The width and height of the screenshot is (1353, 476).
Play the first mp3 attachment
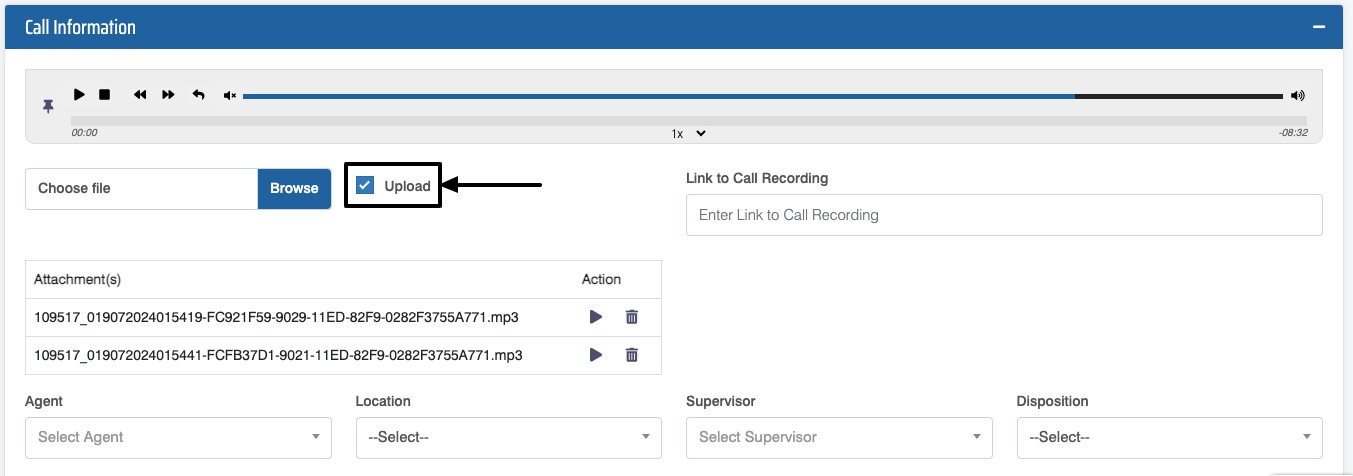596,317
